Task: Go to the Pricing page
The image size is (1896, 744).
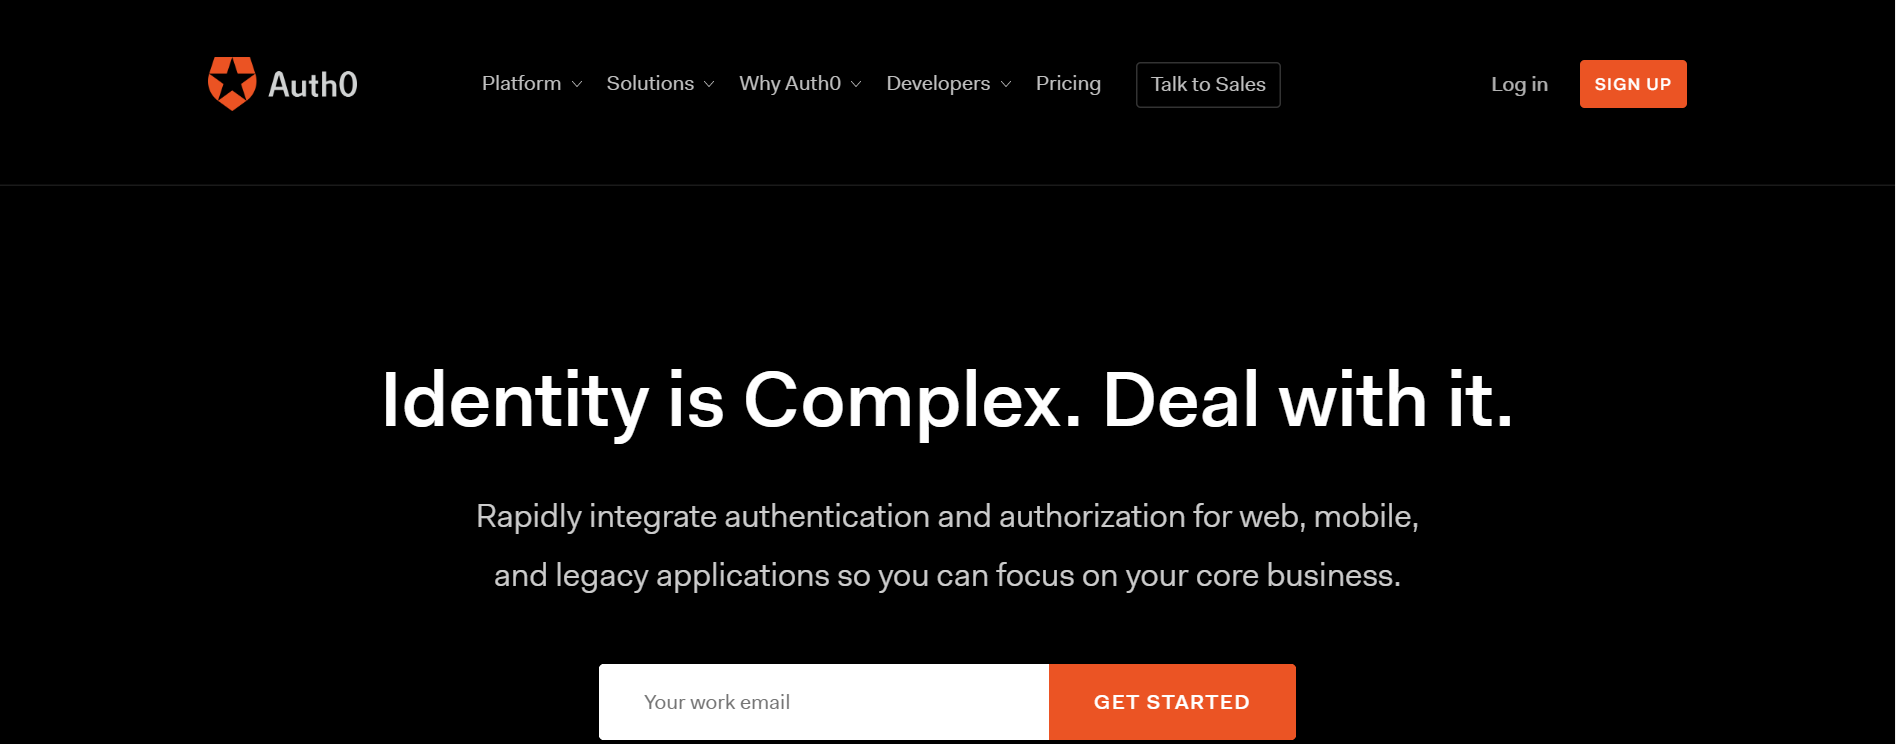Action: [1068, 84]
